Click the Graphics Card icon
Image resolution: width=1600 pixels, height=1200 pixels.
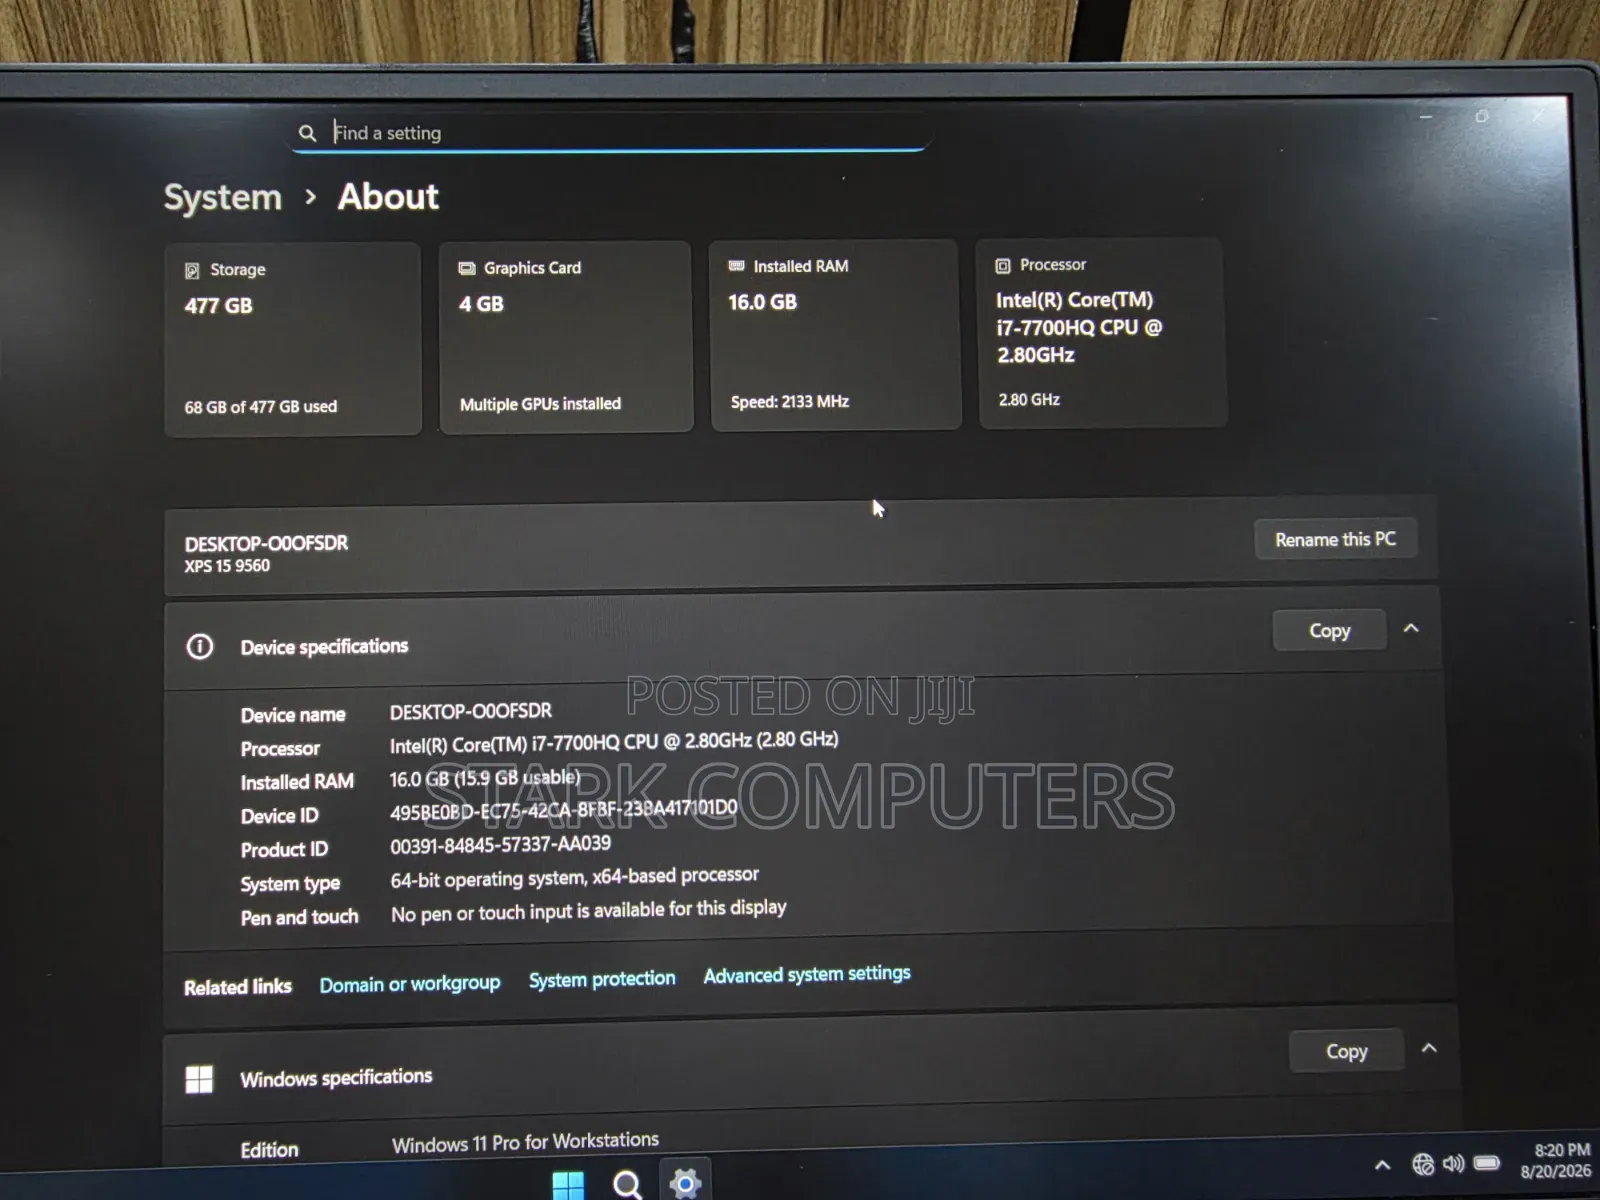pos(466,268)
